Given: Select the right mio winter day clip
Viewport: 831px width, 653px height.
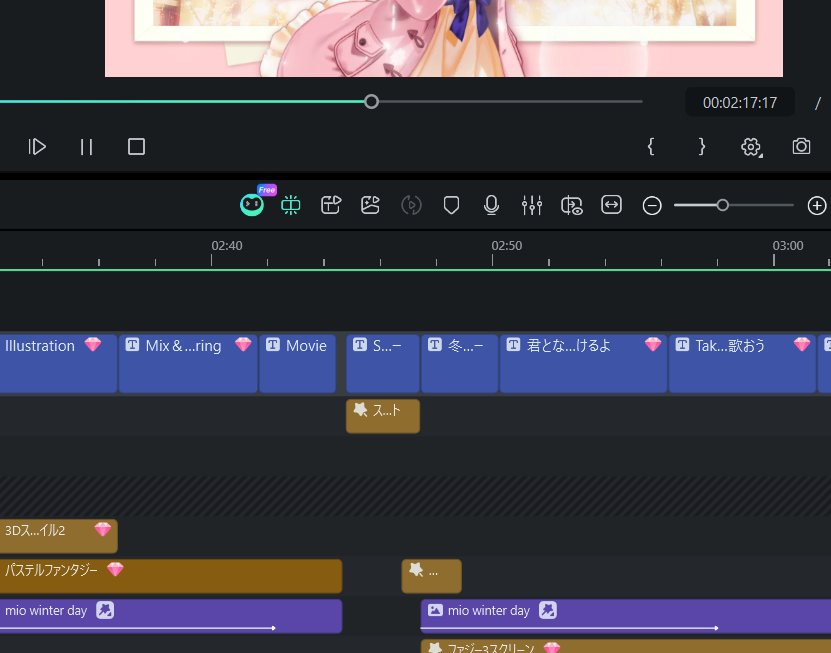Looking at the screenshot, I should tap(626, 616).
